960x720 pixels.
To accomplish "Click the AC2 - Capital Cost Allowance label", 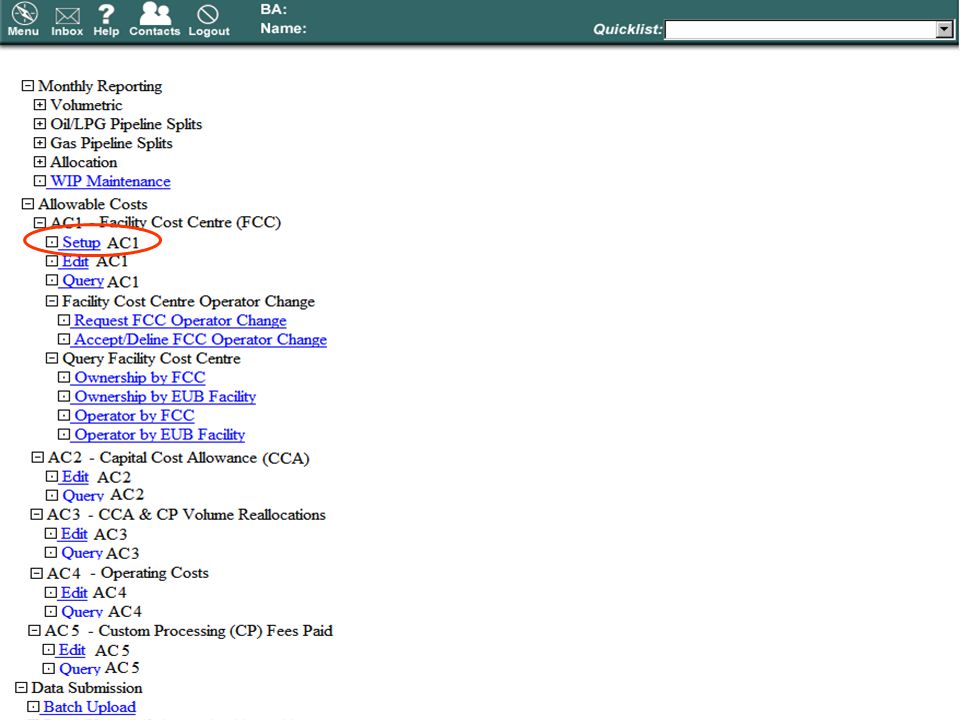I will [x=179, y=457].
